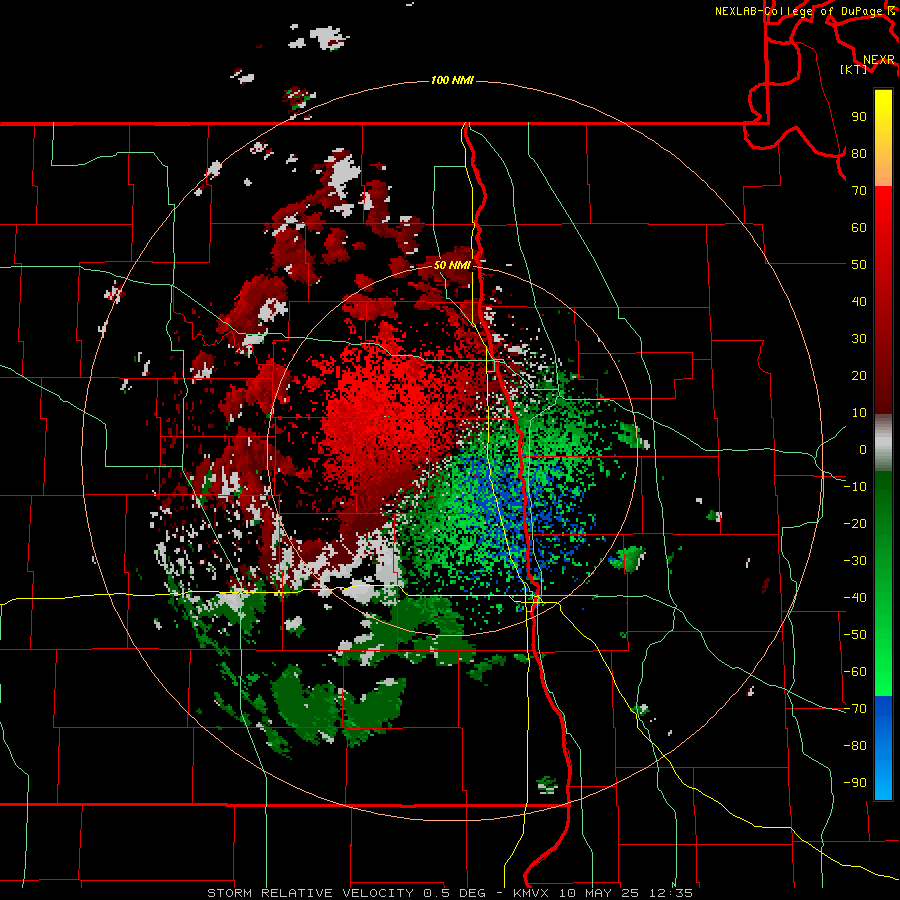Click the -10 label on velocity scale
Viewport: 900px width, 900px height.
(855, 487)
